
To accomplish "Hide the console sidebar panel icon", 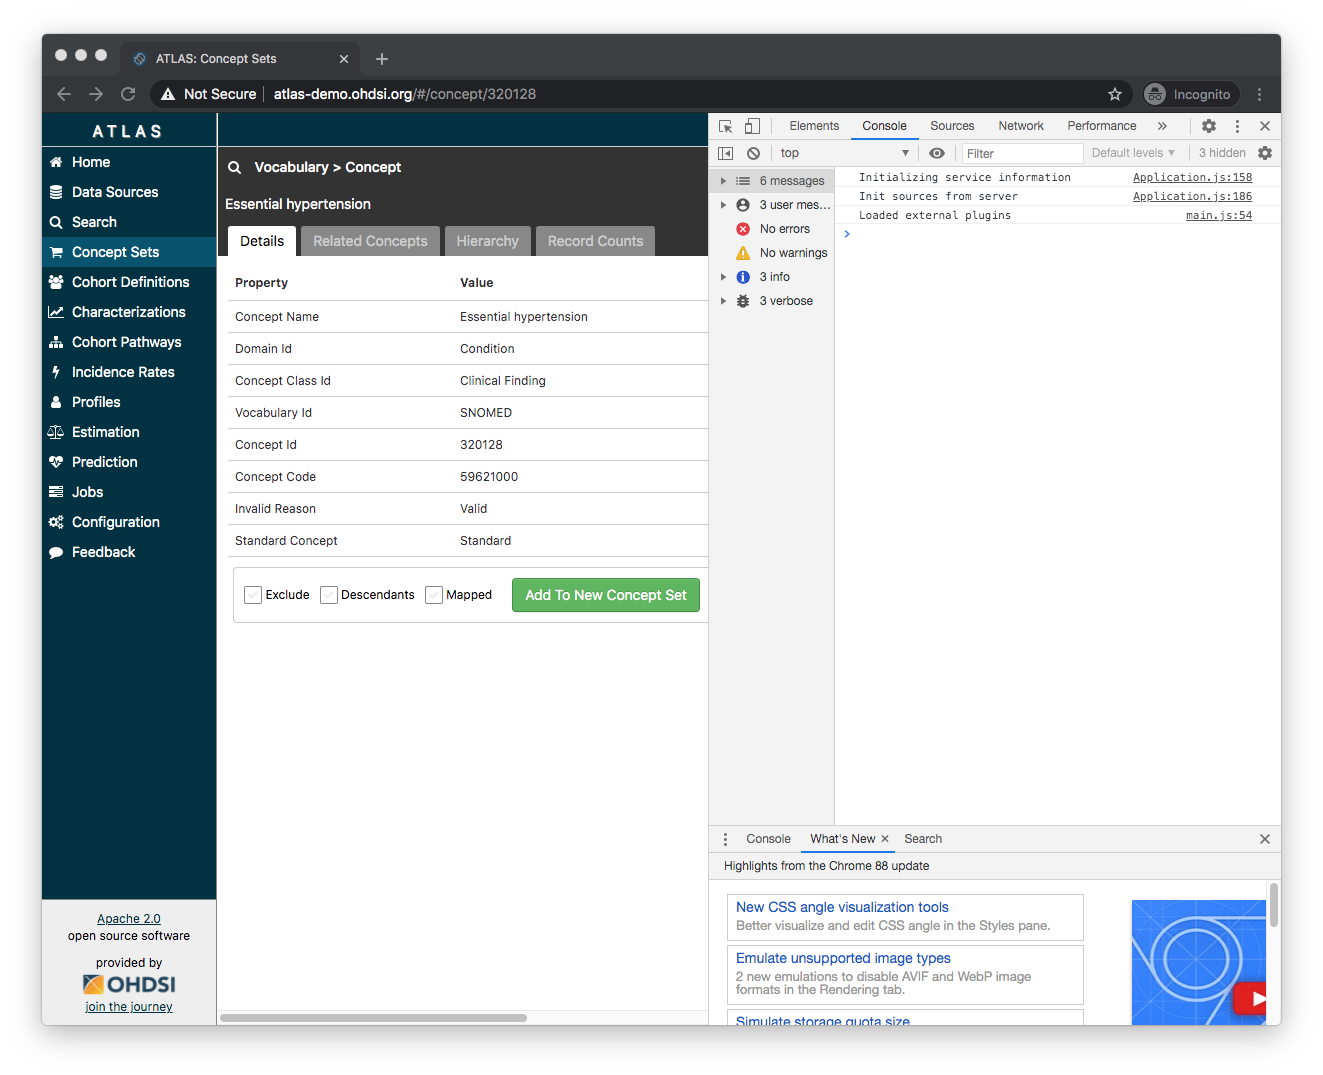I will (x=726, y=153).
